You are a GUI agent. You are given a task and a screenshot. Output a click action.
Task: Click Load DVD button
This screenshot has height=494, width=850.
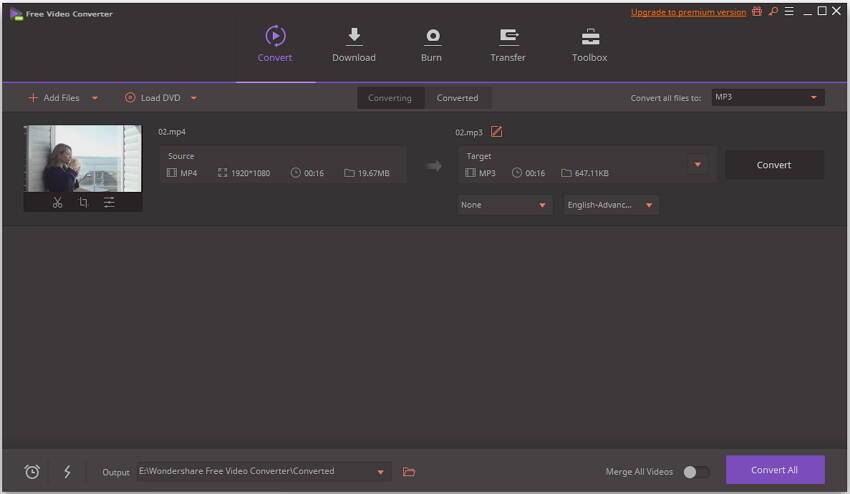click(152, 98)
